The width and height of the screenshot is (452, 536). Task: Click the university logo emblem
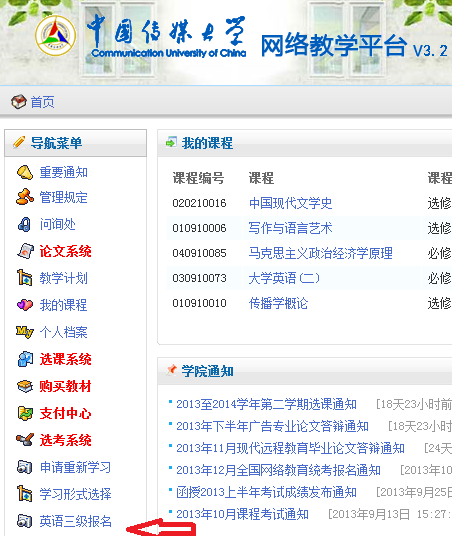[55, 35]
